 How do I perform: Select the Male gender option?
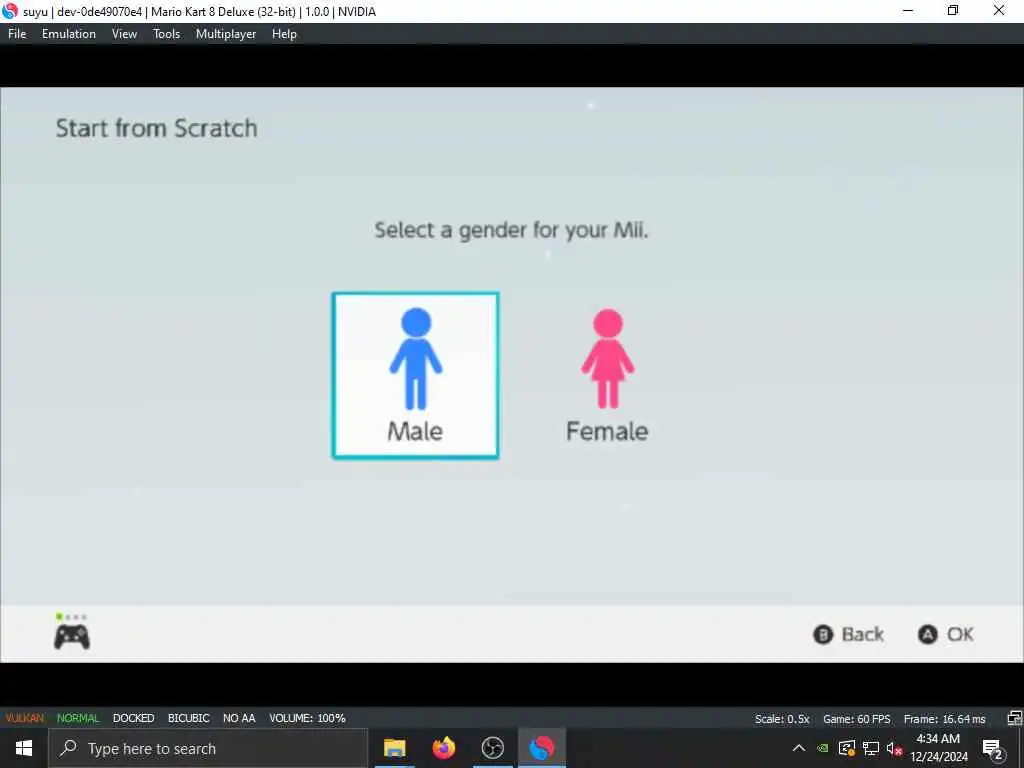coord(415,376)
